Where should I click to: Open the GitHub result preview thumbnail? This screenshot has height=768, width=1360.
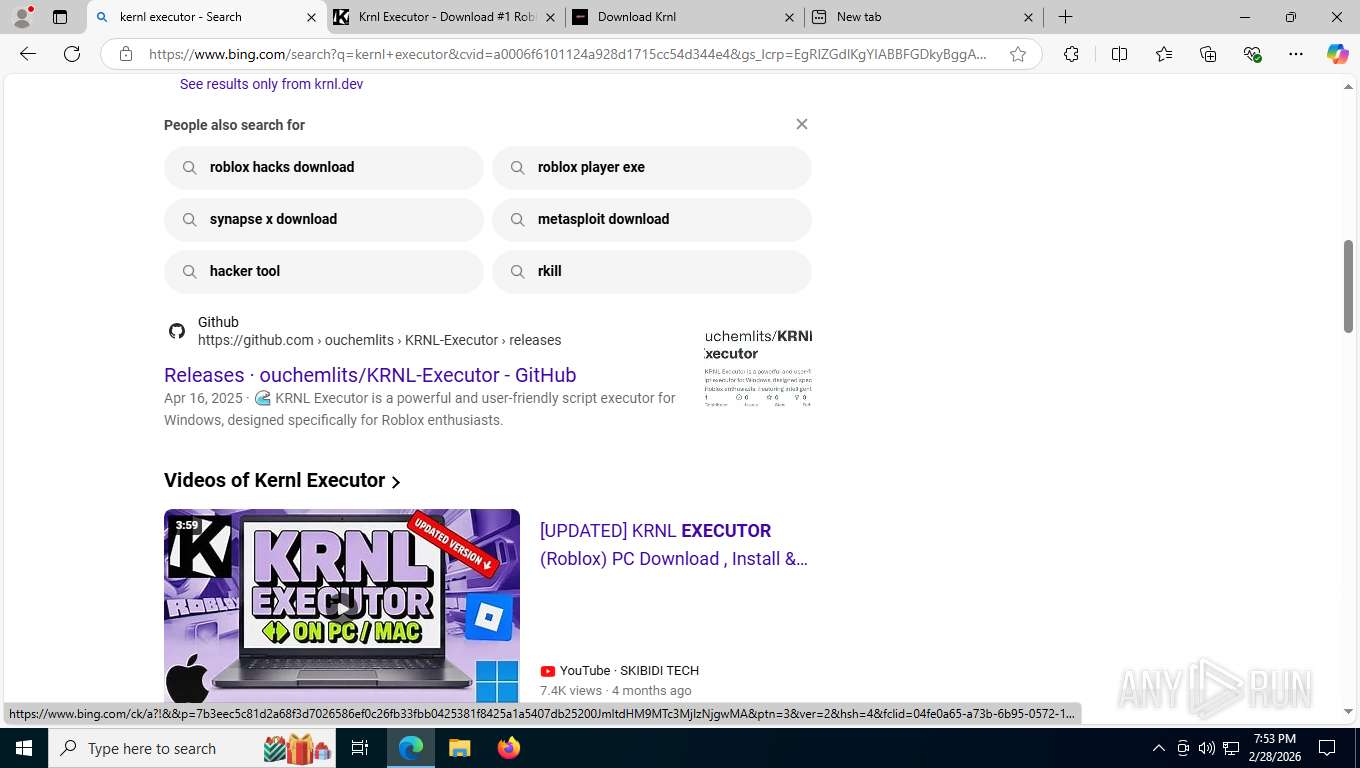point(758,366)
